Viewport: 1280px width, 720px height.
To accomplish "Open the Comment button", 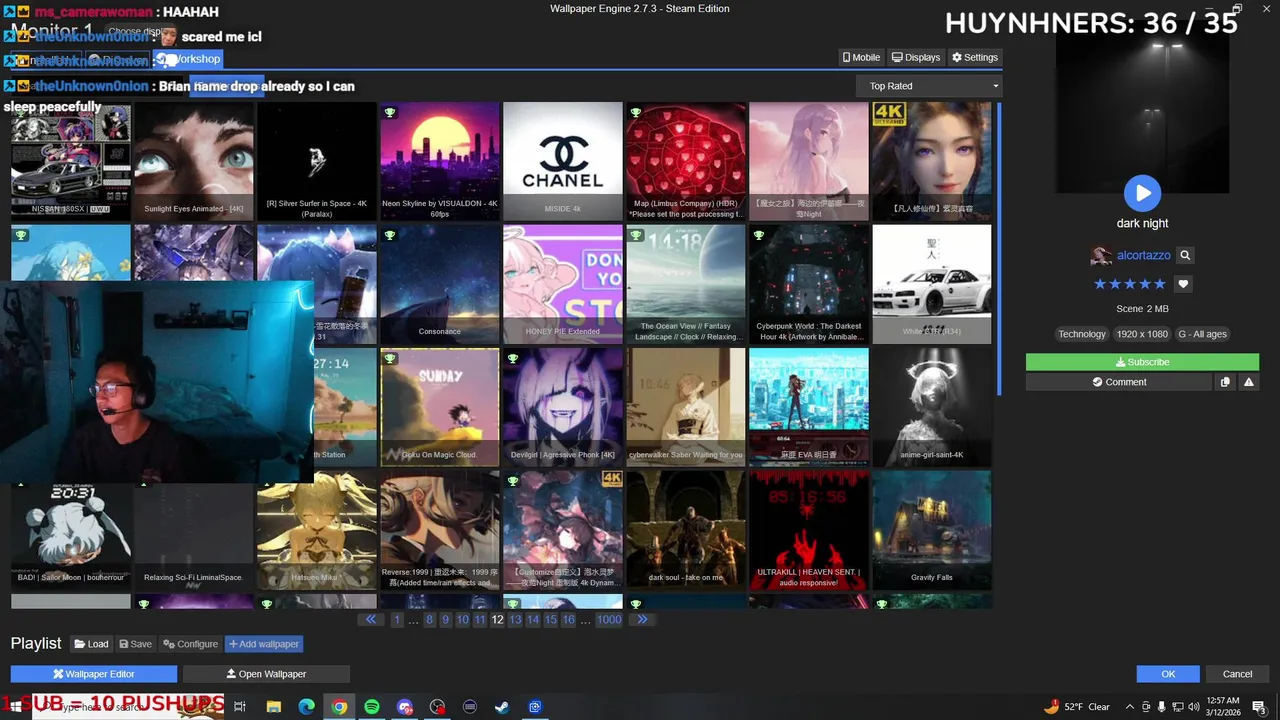I will pyautogui.click(x=1119, y=382).
